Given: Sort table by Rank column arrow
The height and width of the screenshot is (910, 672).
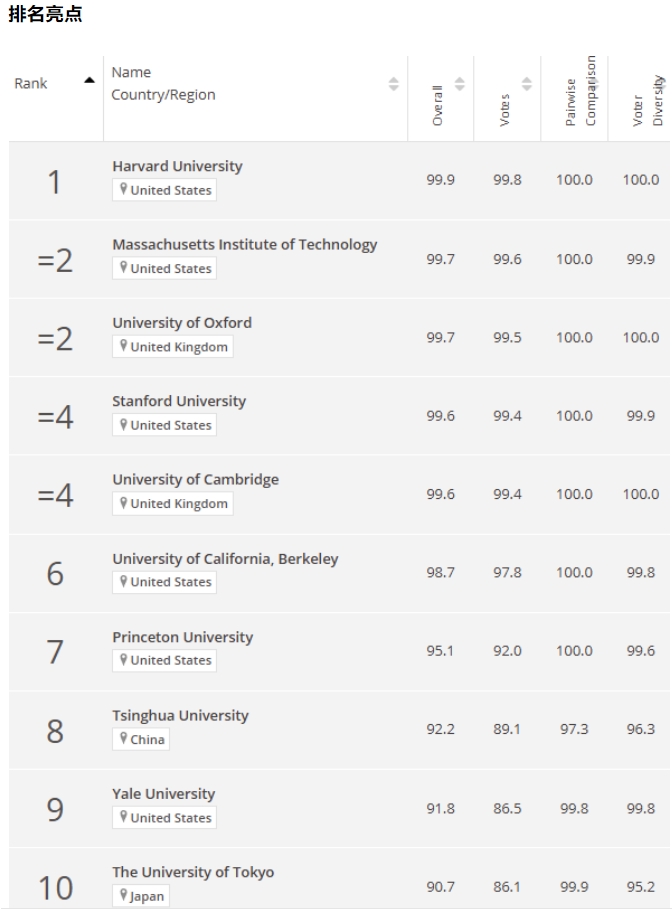Looking at the screenshot, I should [x=89, y=81].
